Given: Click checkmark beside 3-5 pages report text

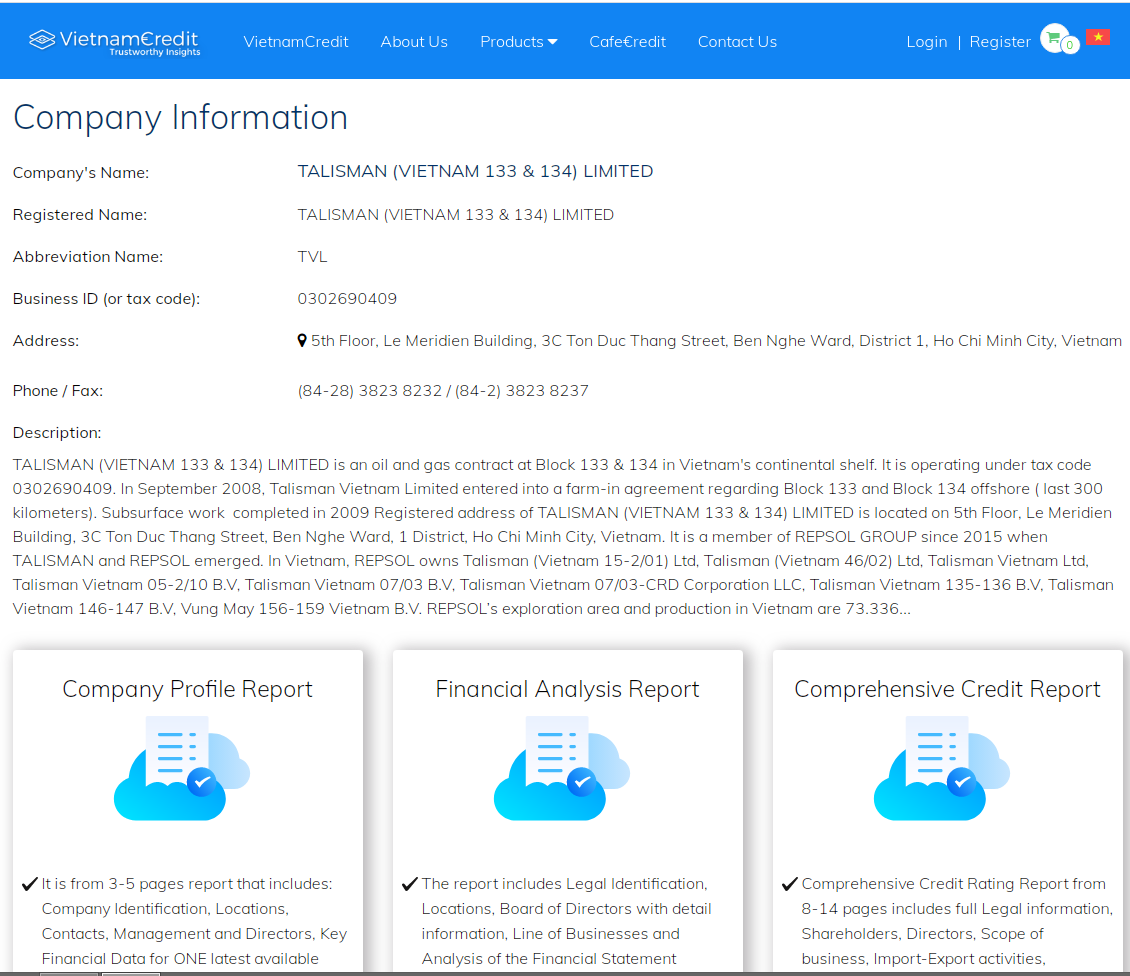Looking at the screenshot, I should [30, 884].
